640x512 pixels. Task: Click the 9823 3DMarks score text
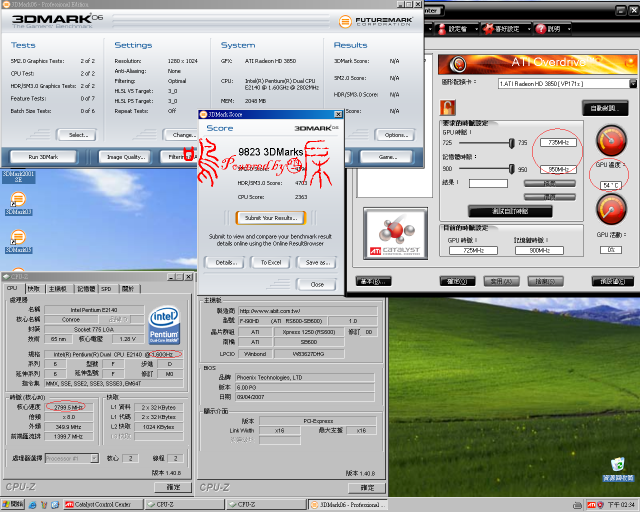(x=271, y=152)
